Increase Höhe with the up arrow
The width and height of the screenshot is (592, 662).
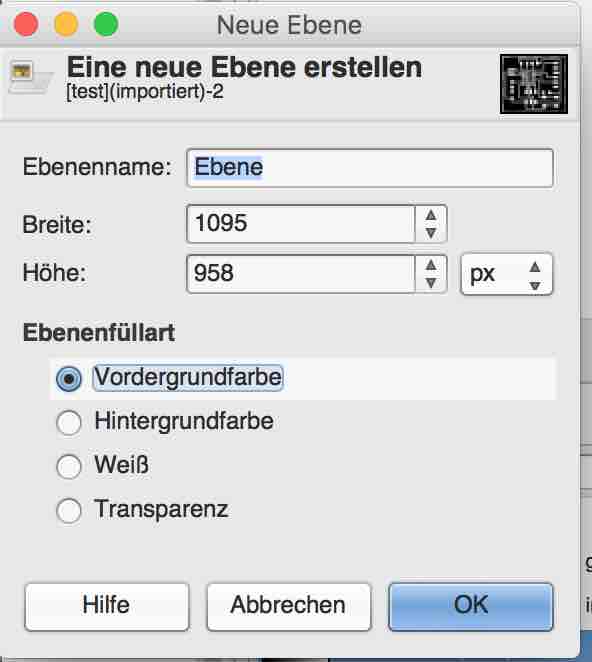tap(431, 265)
